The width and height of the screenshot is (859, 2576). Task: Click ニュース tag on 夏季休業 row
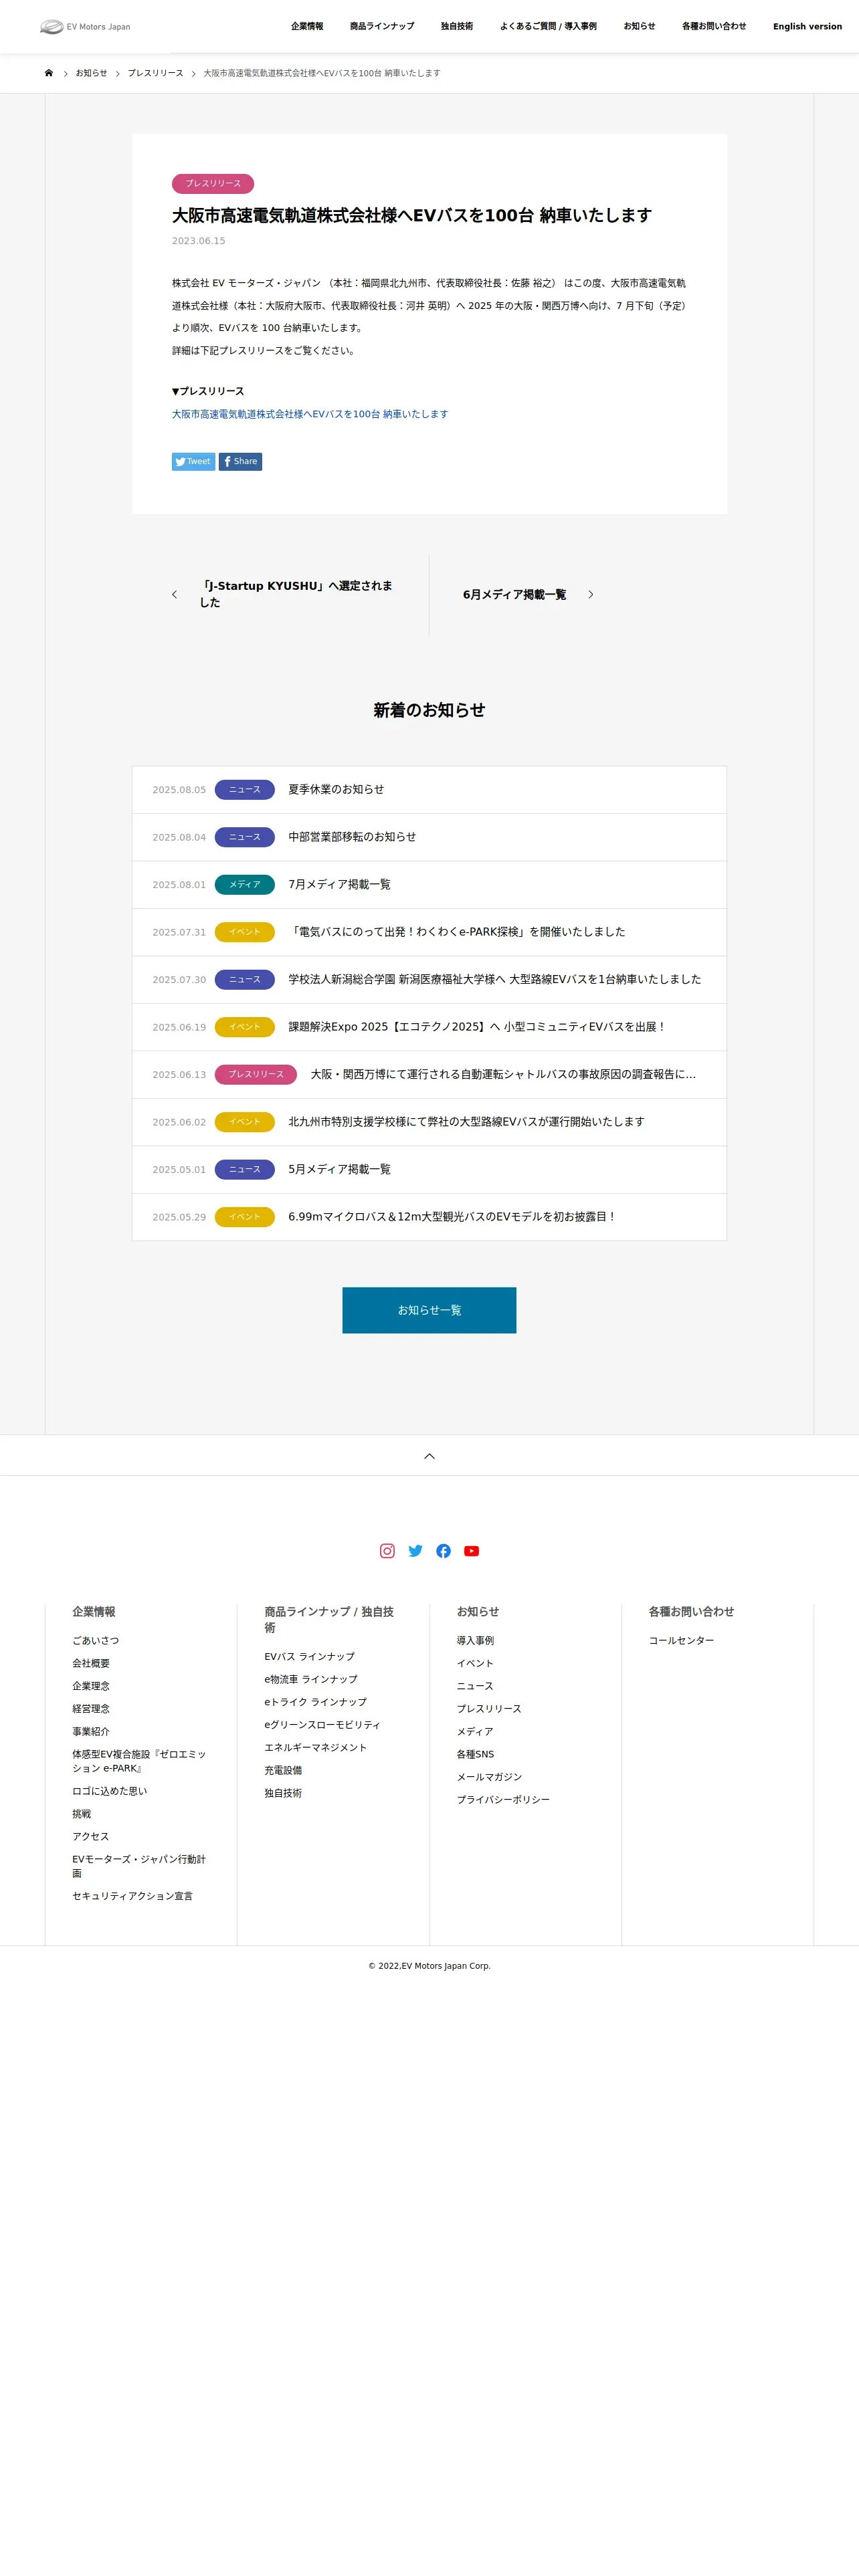(245, 790)
